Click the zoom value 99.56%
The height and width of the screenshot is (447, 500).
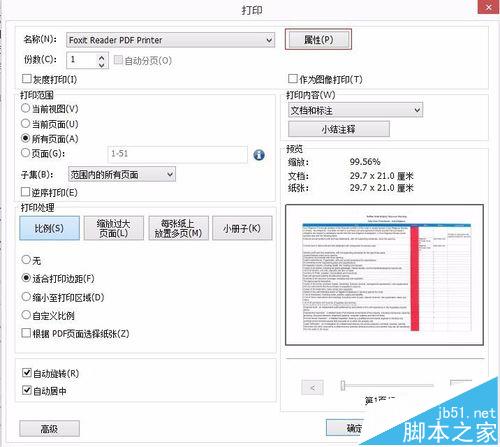(x=365, y=162)
